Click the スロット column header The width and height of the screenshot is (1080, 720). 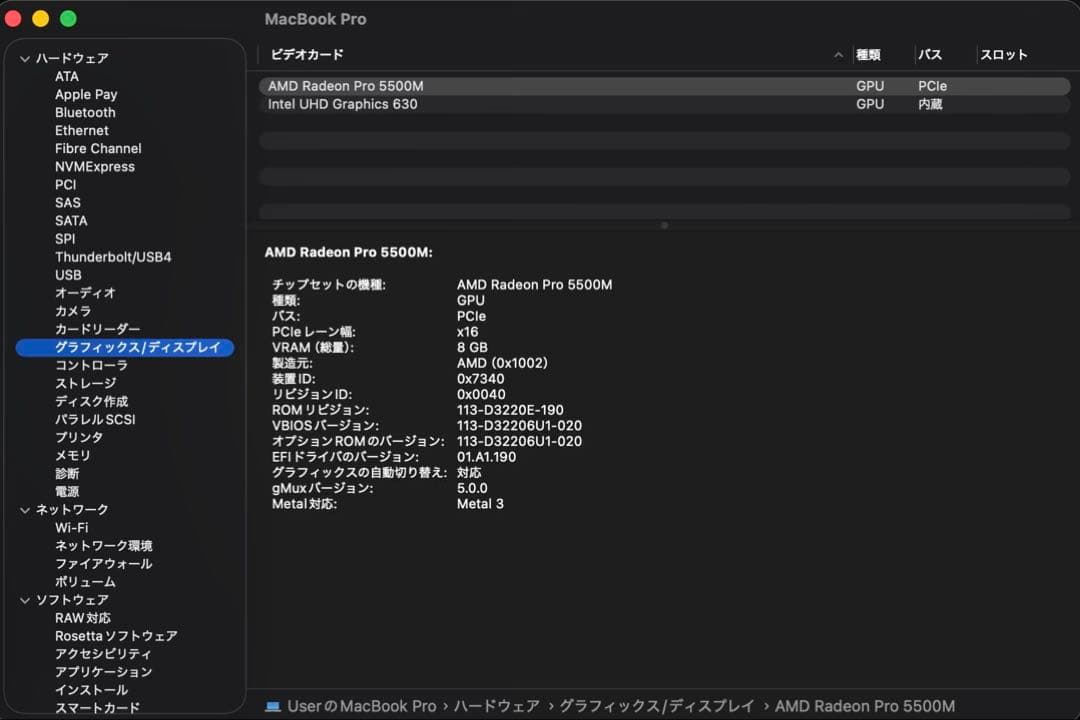coord(1004,55)
